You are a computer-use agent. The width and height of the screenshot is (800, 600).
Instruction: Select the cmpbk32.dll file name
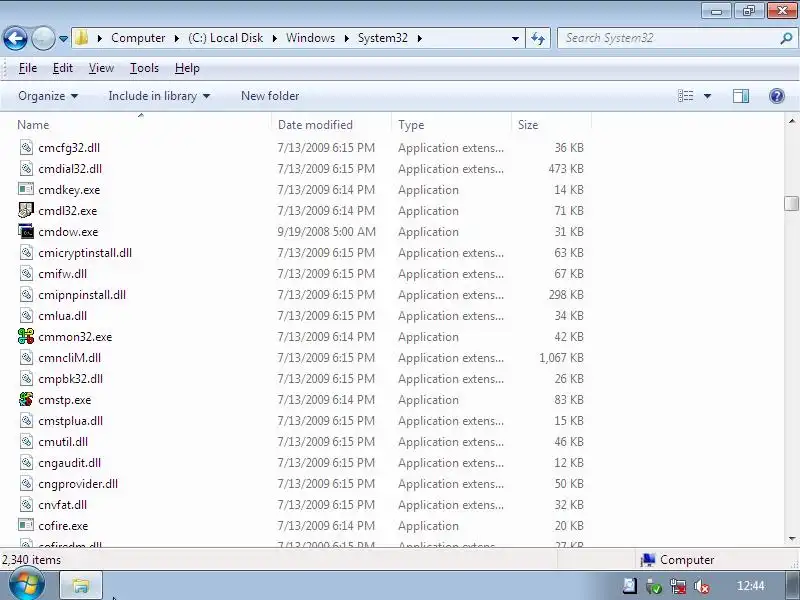(x=70, y=379)
